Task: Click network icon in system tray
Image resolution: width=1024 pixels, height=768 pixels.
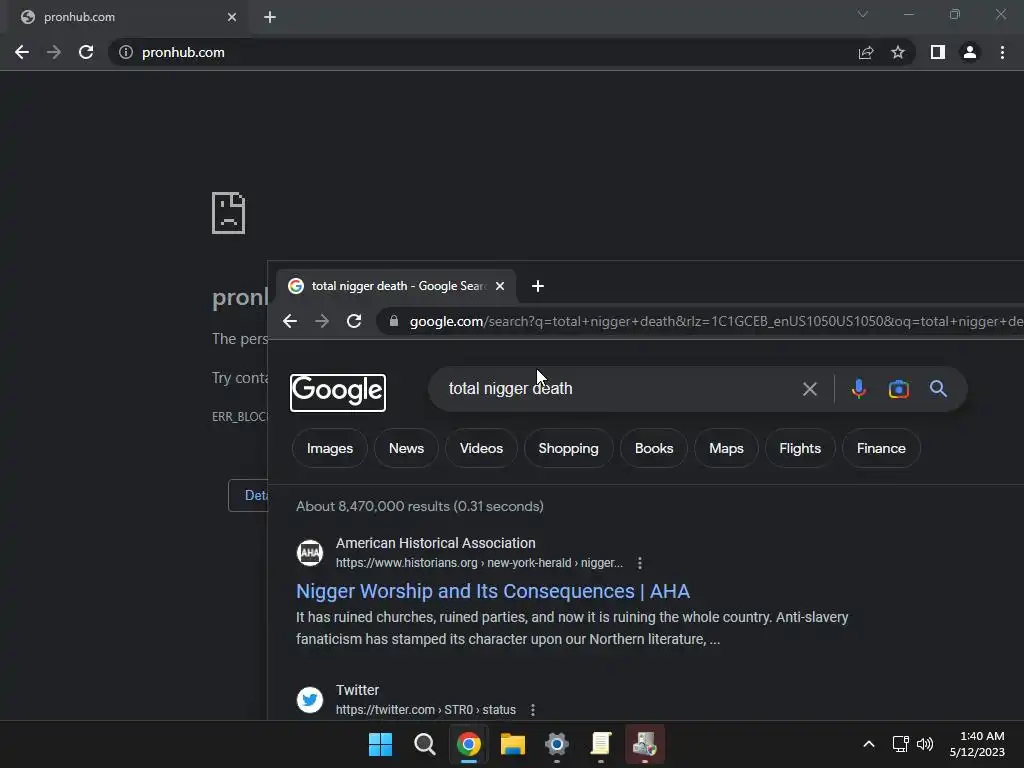Action: click(901, 744)
